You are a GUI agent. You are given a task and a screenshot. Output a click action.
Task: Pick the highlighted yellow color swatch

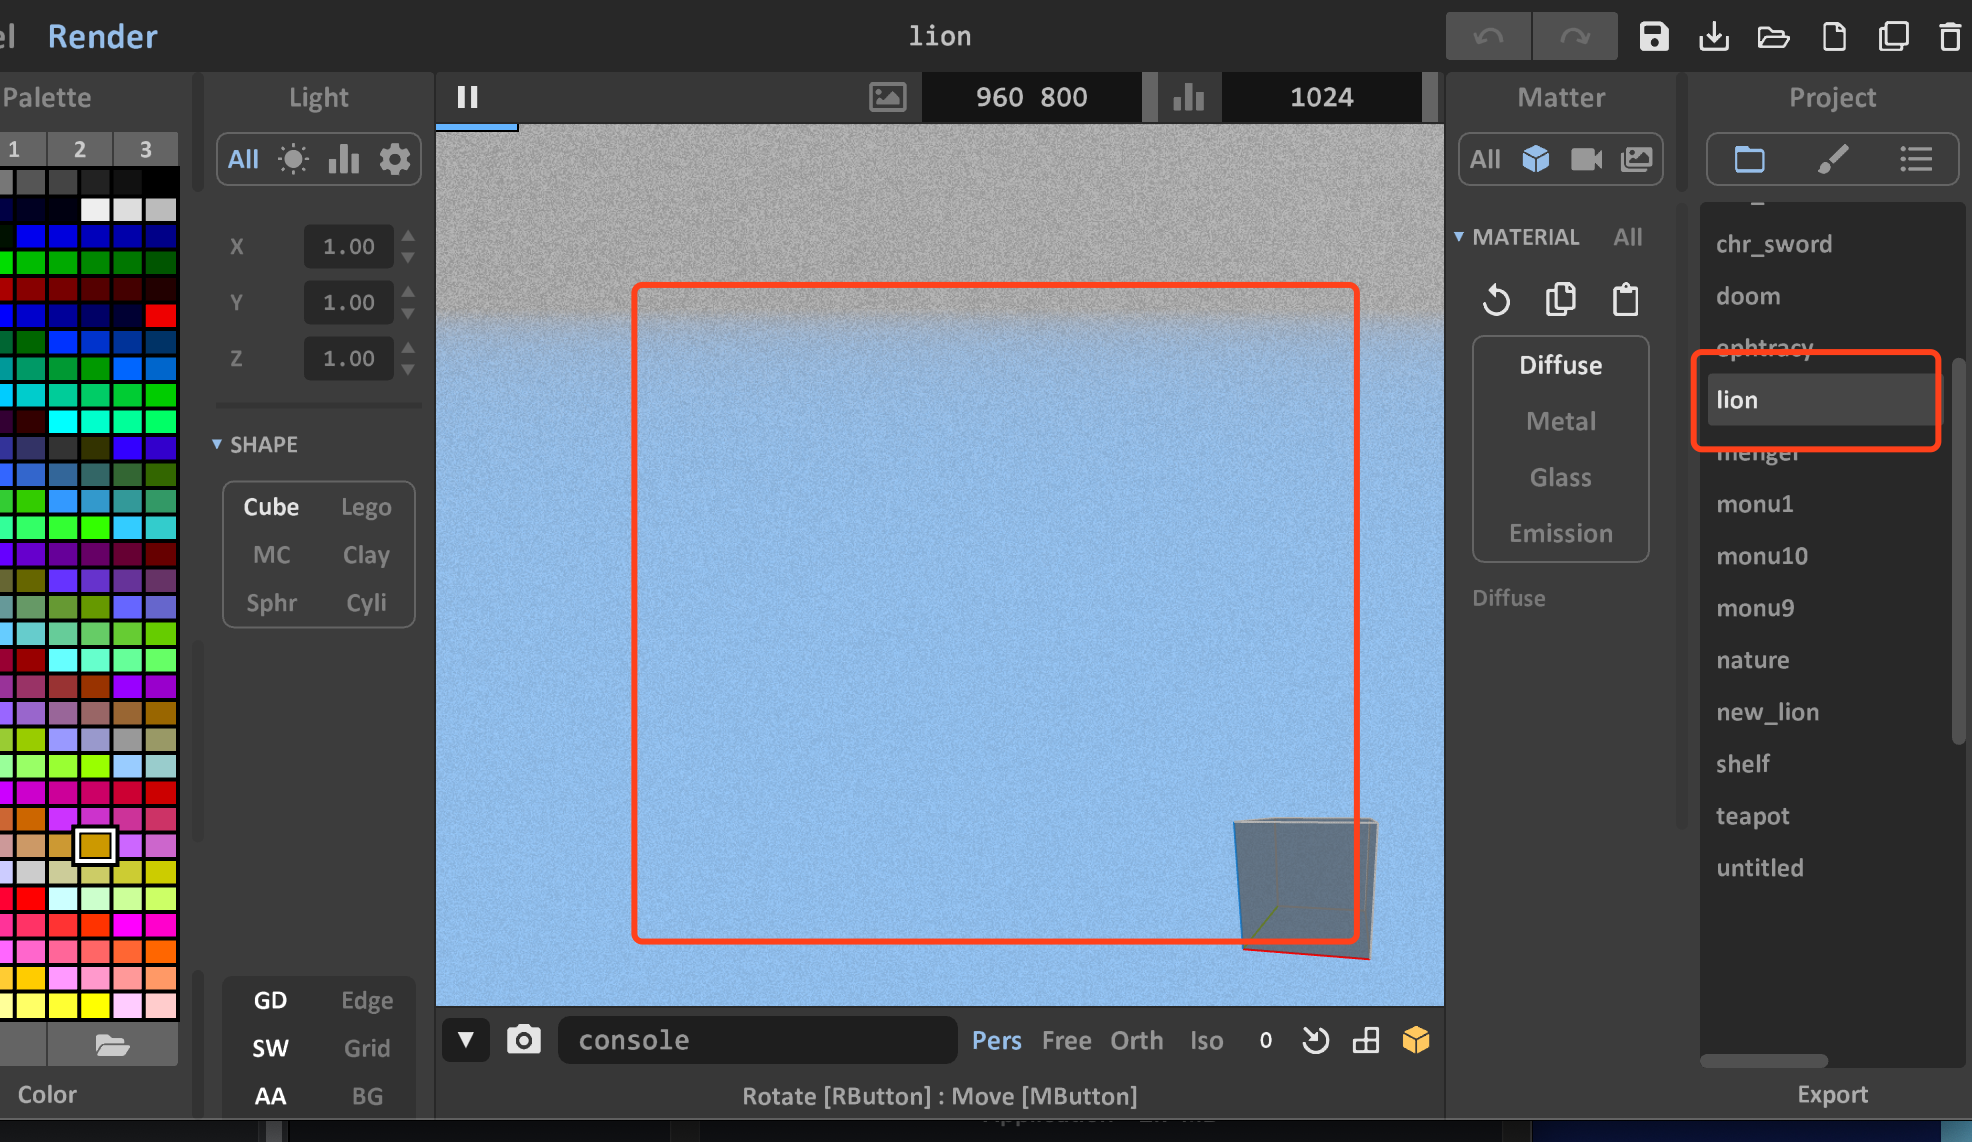click(x=95, y=845)
